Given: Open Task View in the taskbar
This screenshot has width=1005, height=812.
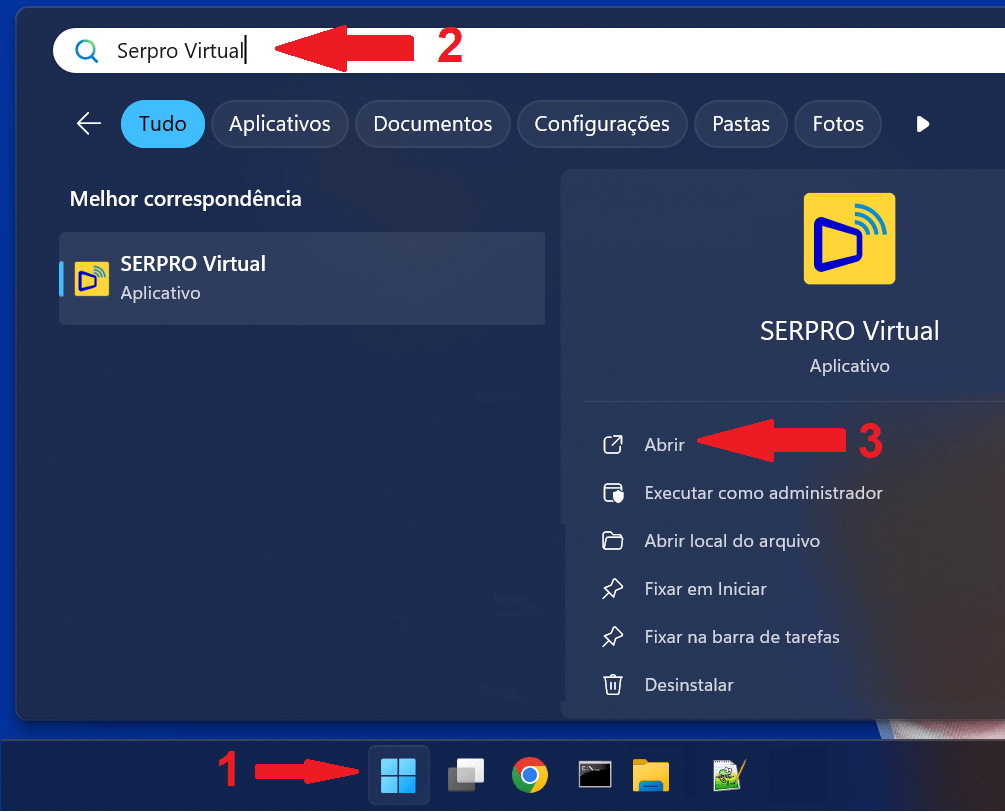Looking at the screenshot, I should [466, 775].
